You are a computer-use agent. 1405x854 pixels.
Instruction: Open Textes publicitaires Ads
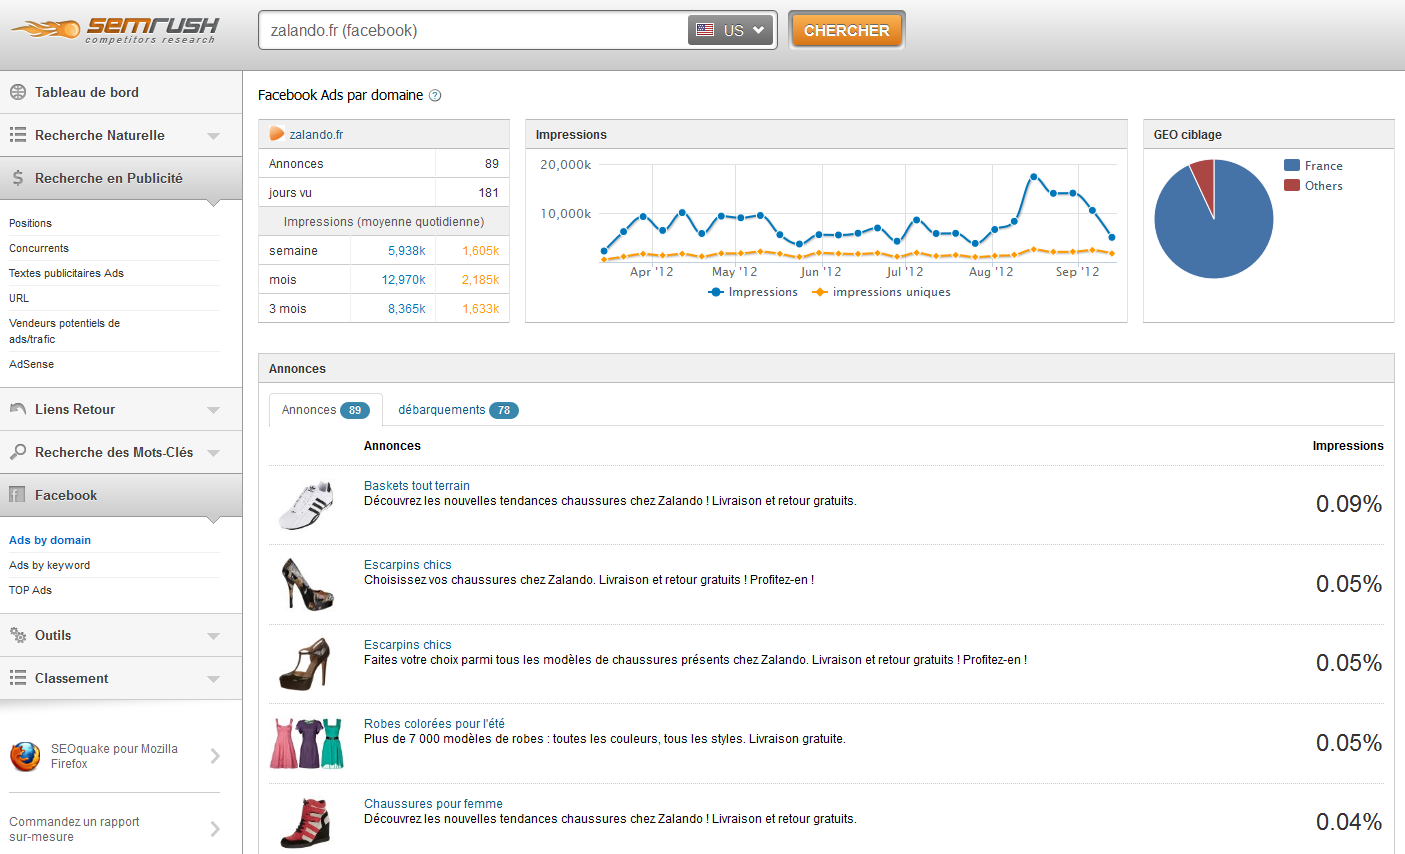coord(66,273)
